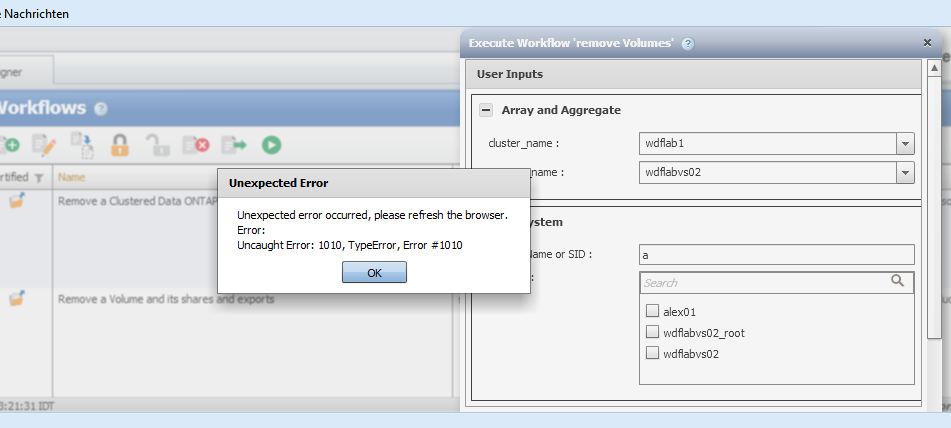Screen dimensions: 951x428
Task: Click the grey Unlock workflow icon
Action: [x=158, y=145]
